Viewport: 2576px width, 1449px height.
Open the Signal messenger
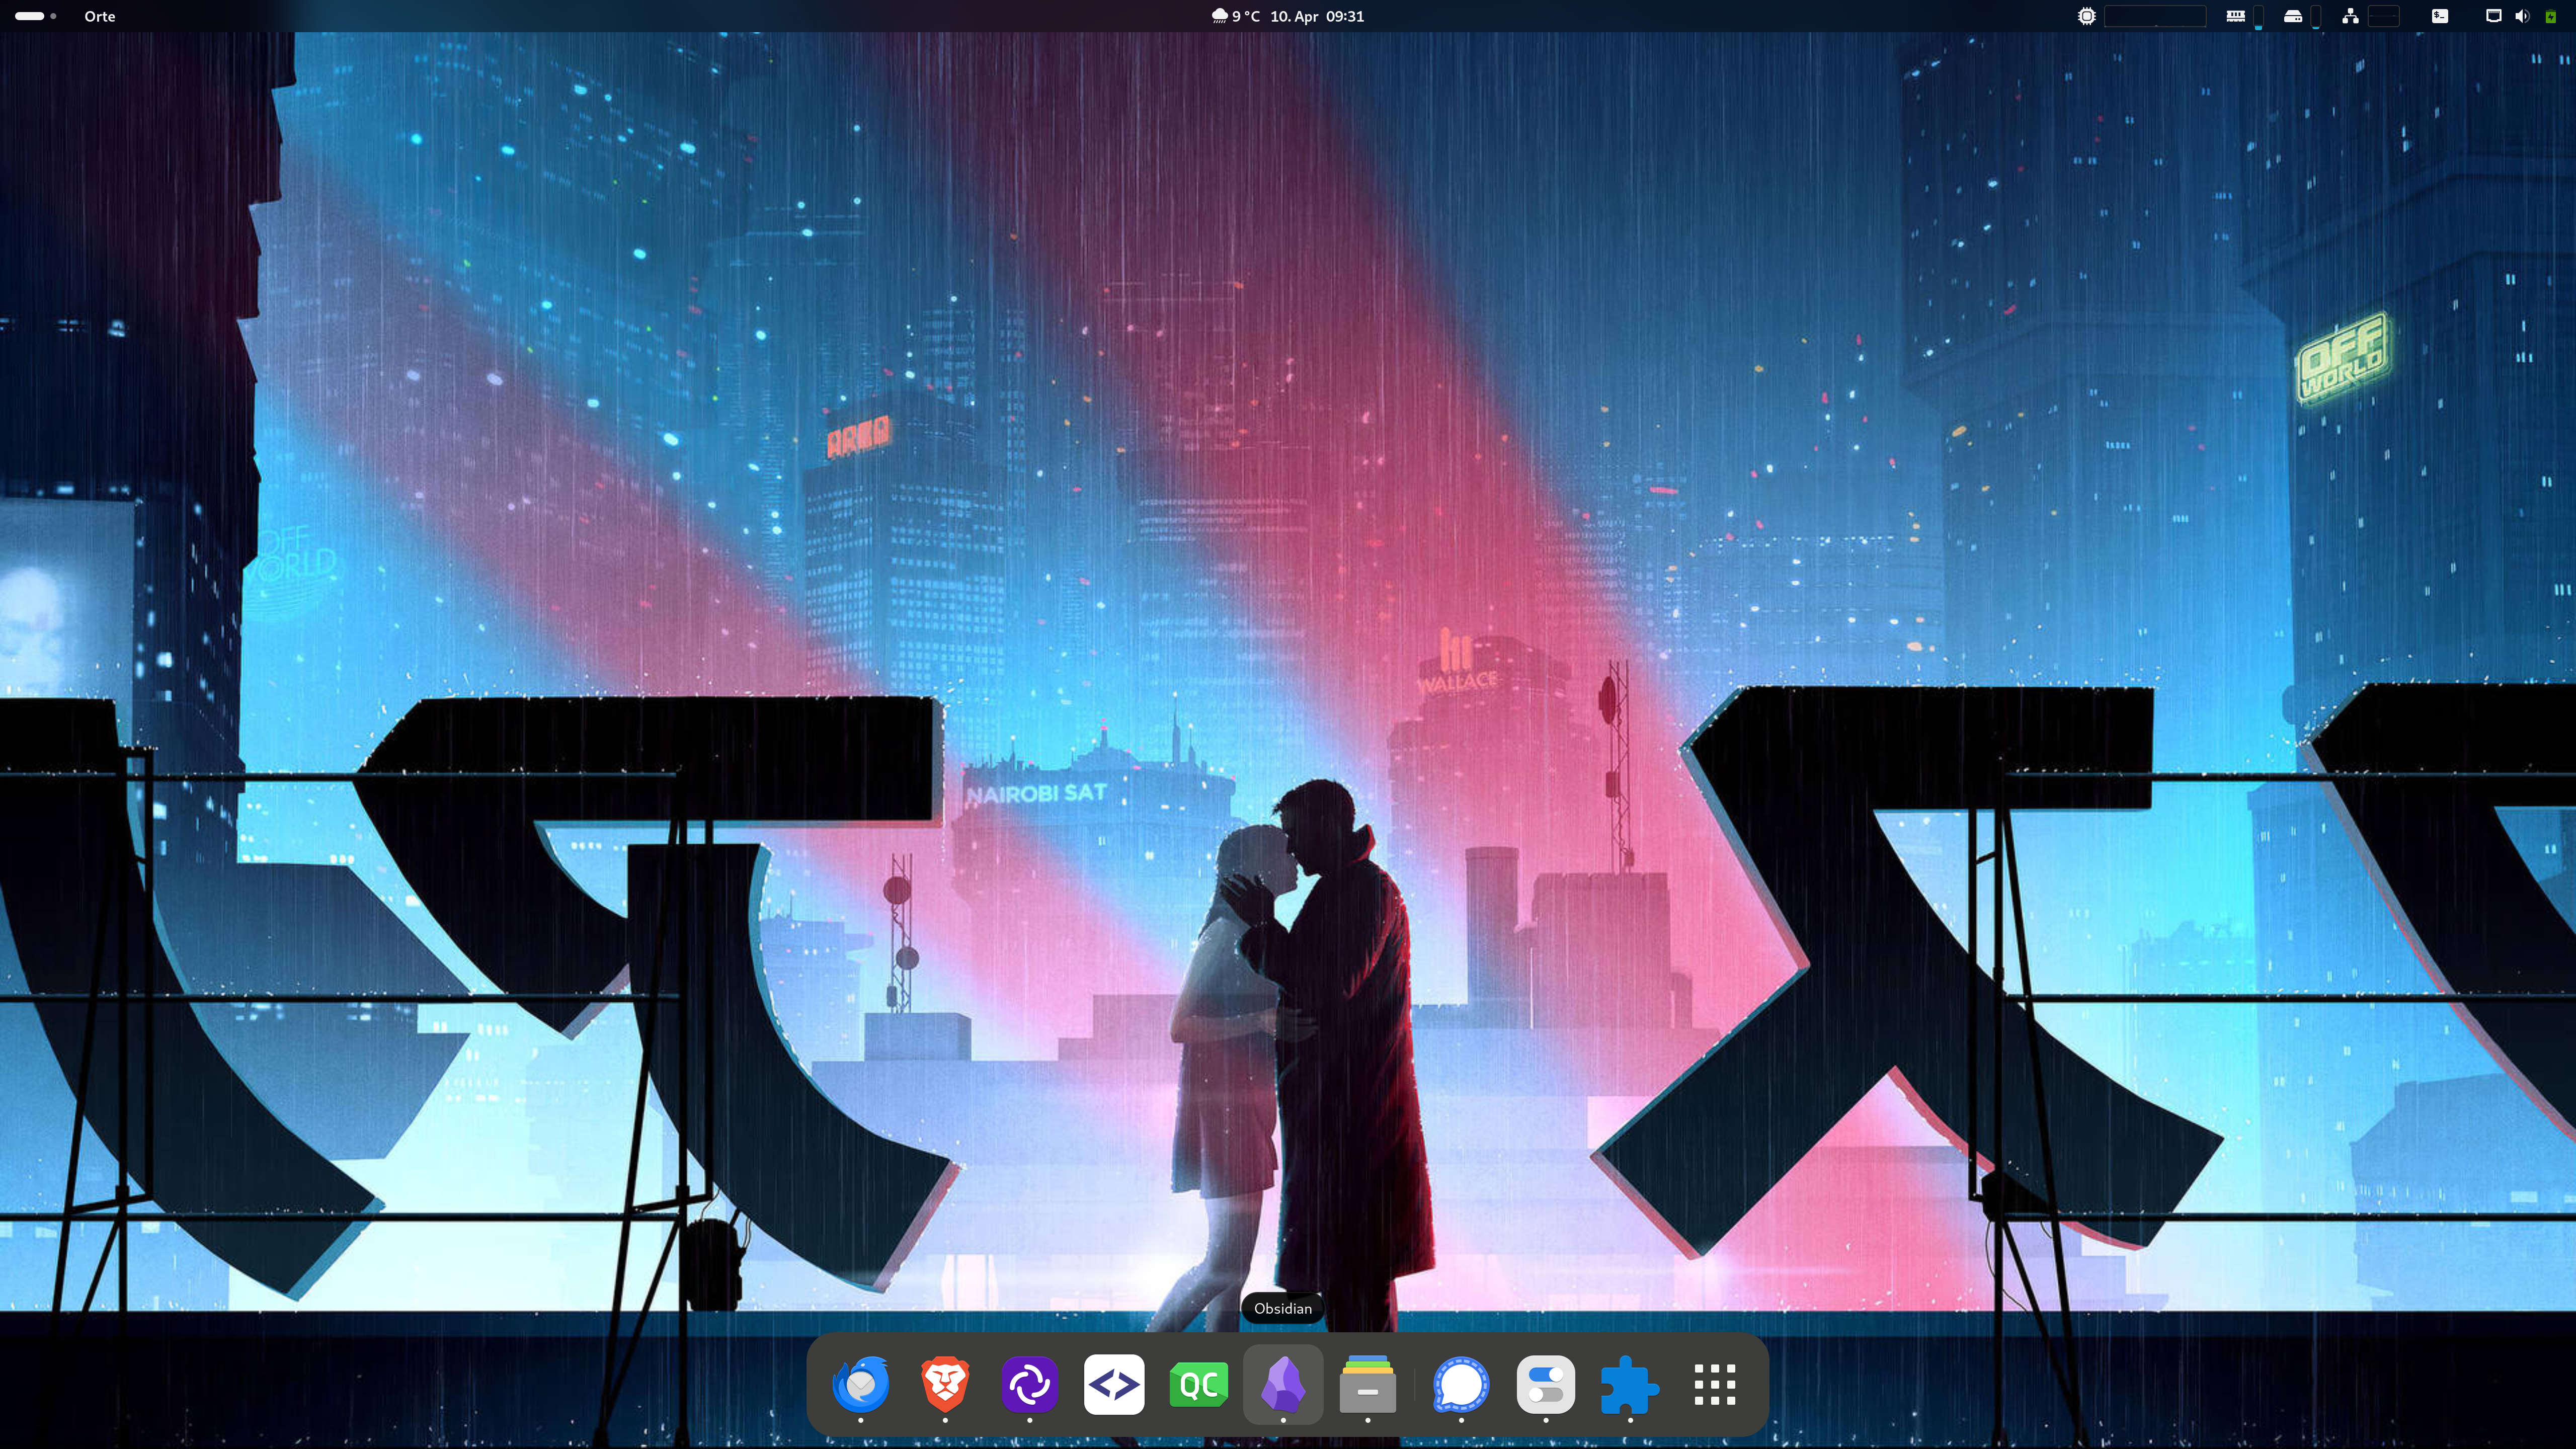point(1461,1385)
